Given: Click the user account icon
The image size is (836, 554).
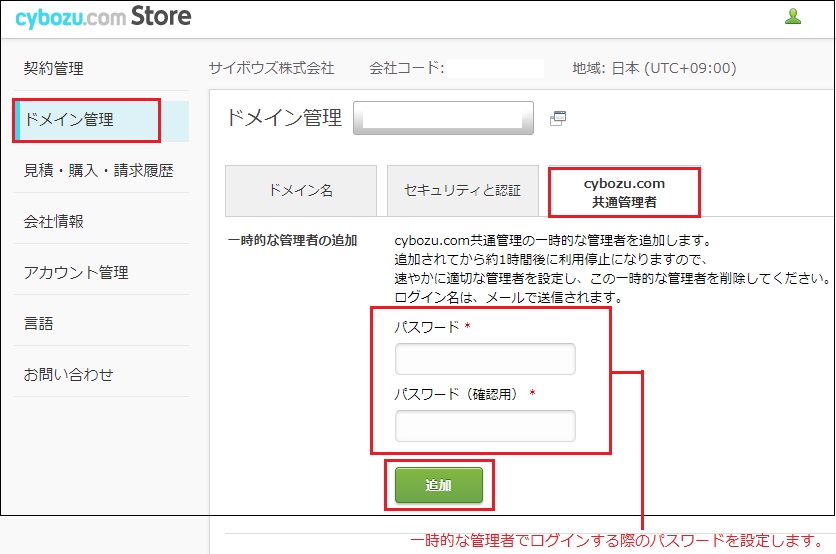Looking at the screenshot, I should coord(794,16).
